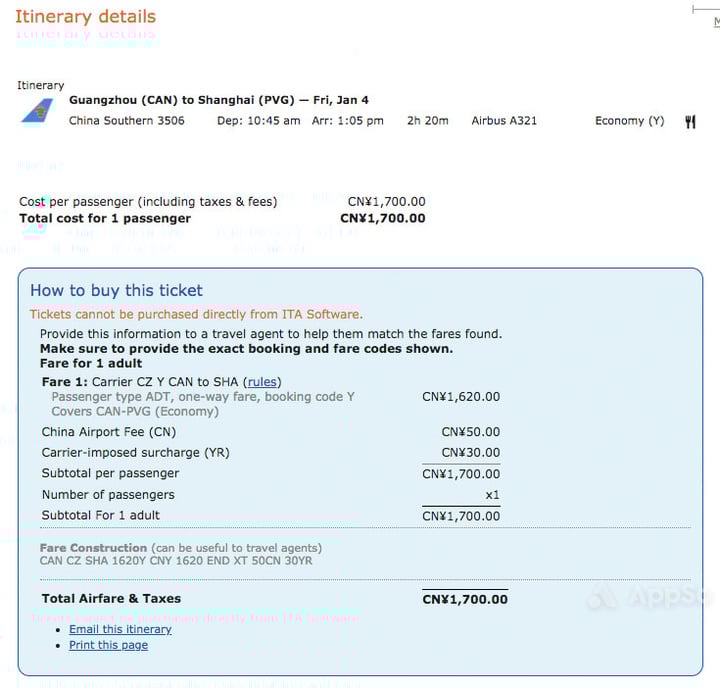720x688 pixels.
Task: Click Email this itinerary link
Action: click(x=120, y=629)
